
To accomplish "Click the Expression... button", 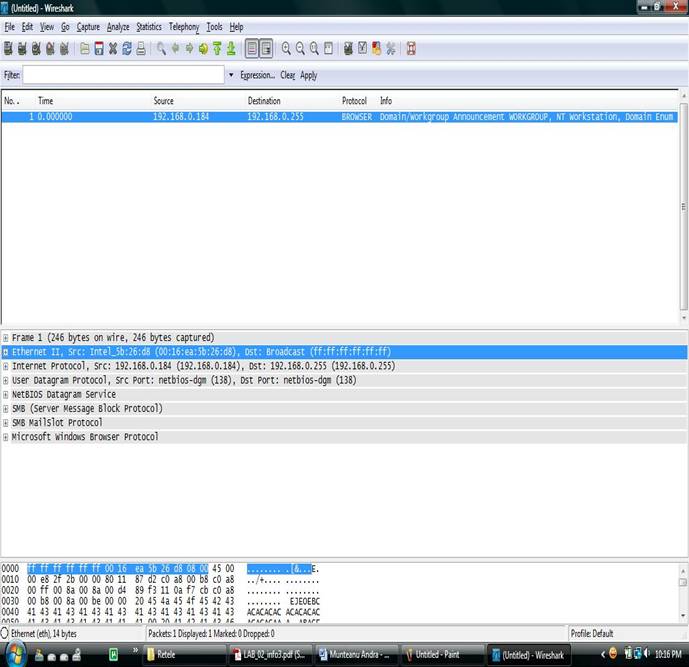I will click(257, 75).
